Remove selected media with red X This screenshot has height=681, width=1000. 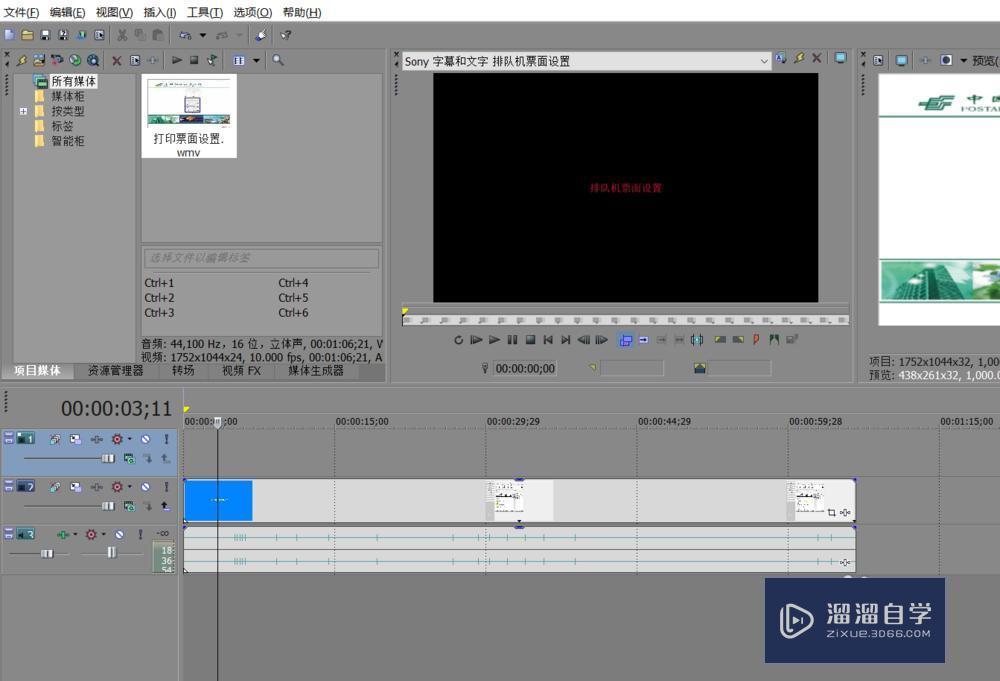click(117, 61)
